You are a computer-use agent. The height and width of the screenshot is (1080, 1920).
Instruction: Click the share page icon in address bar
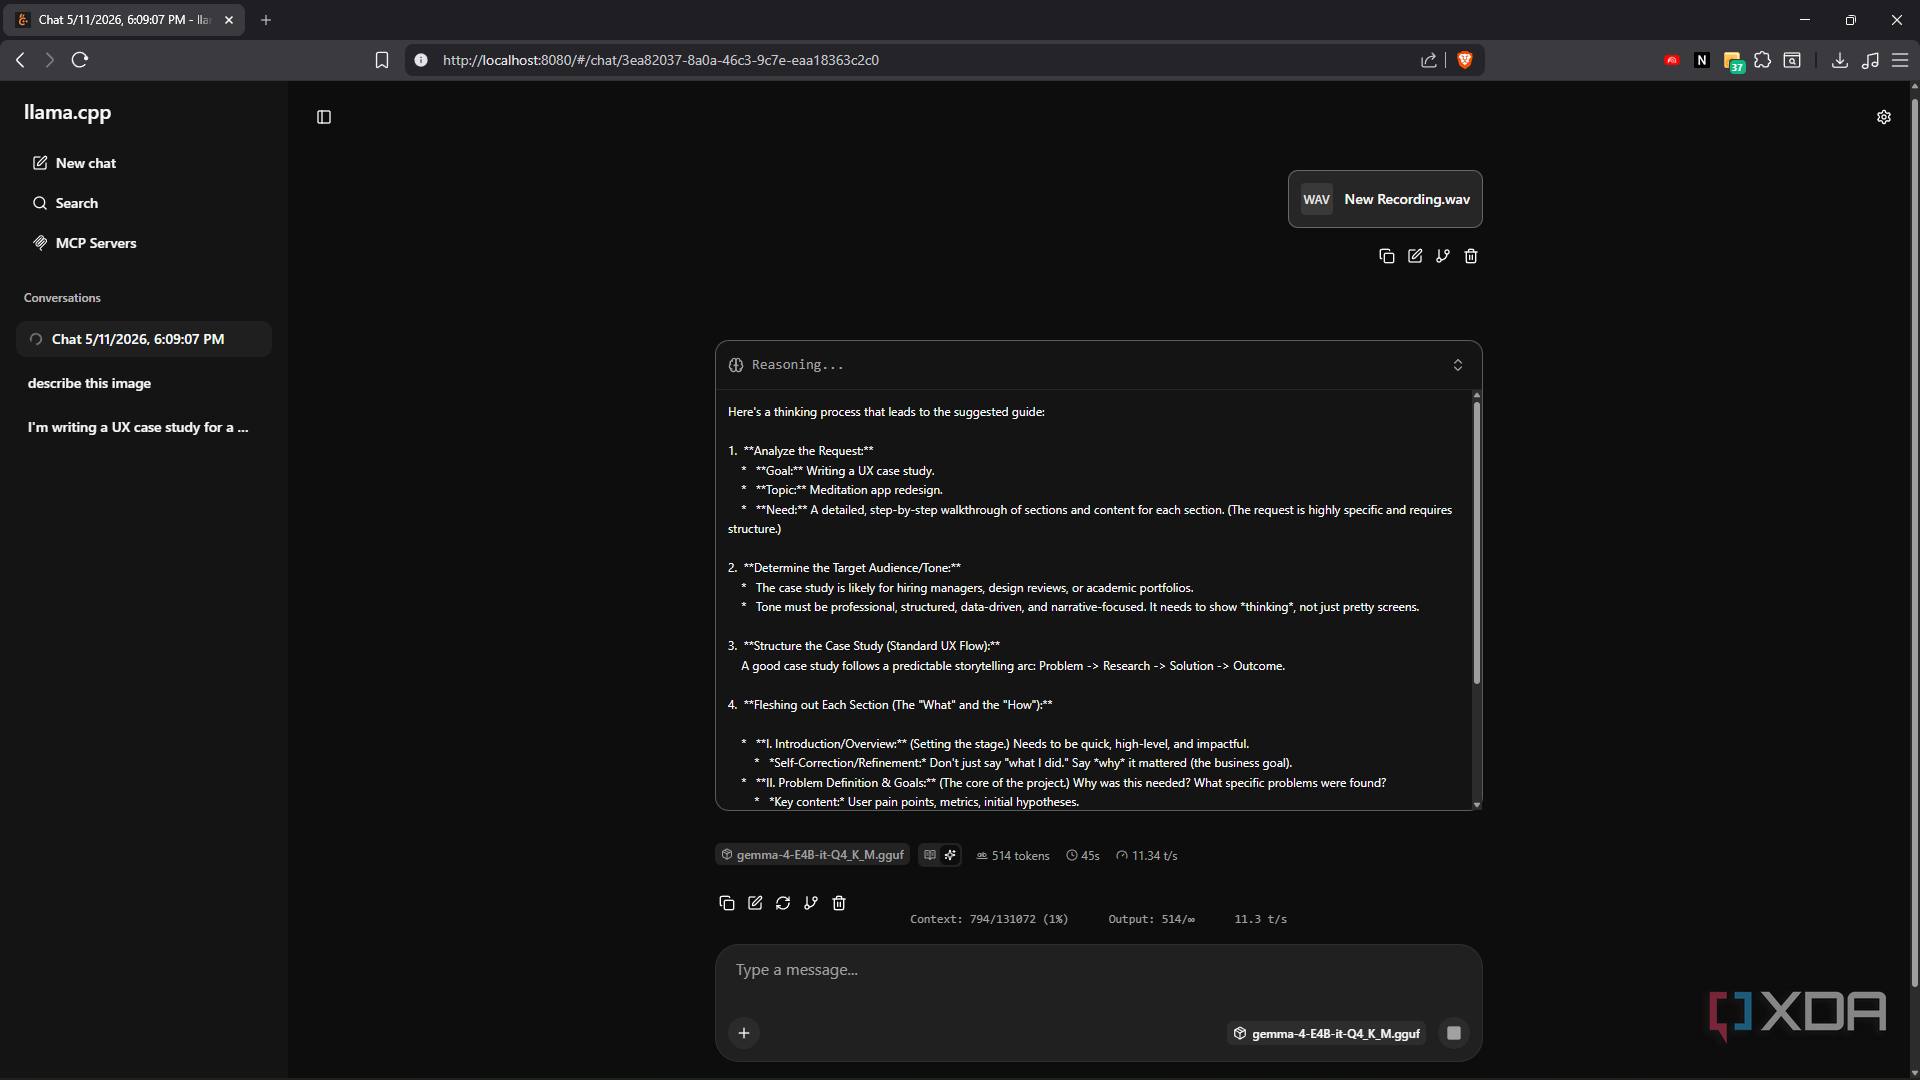1429,60
